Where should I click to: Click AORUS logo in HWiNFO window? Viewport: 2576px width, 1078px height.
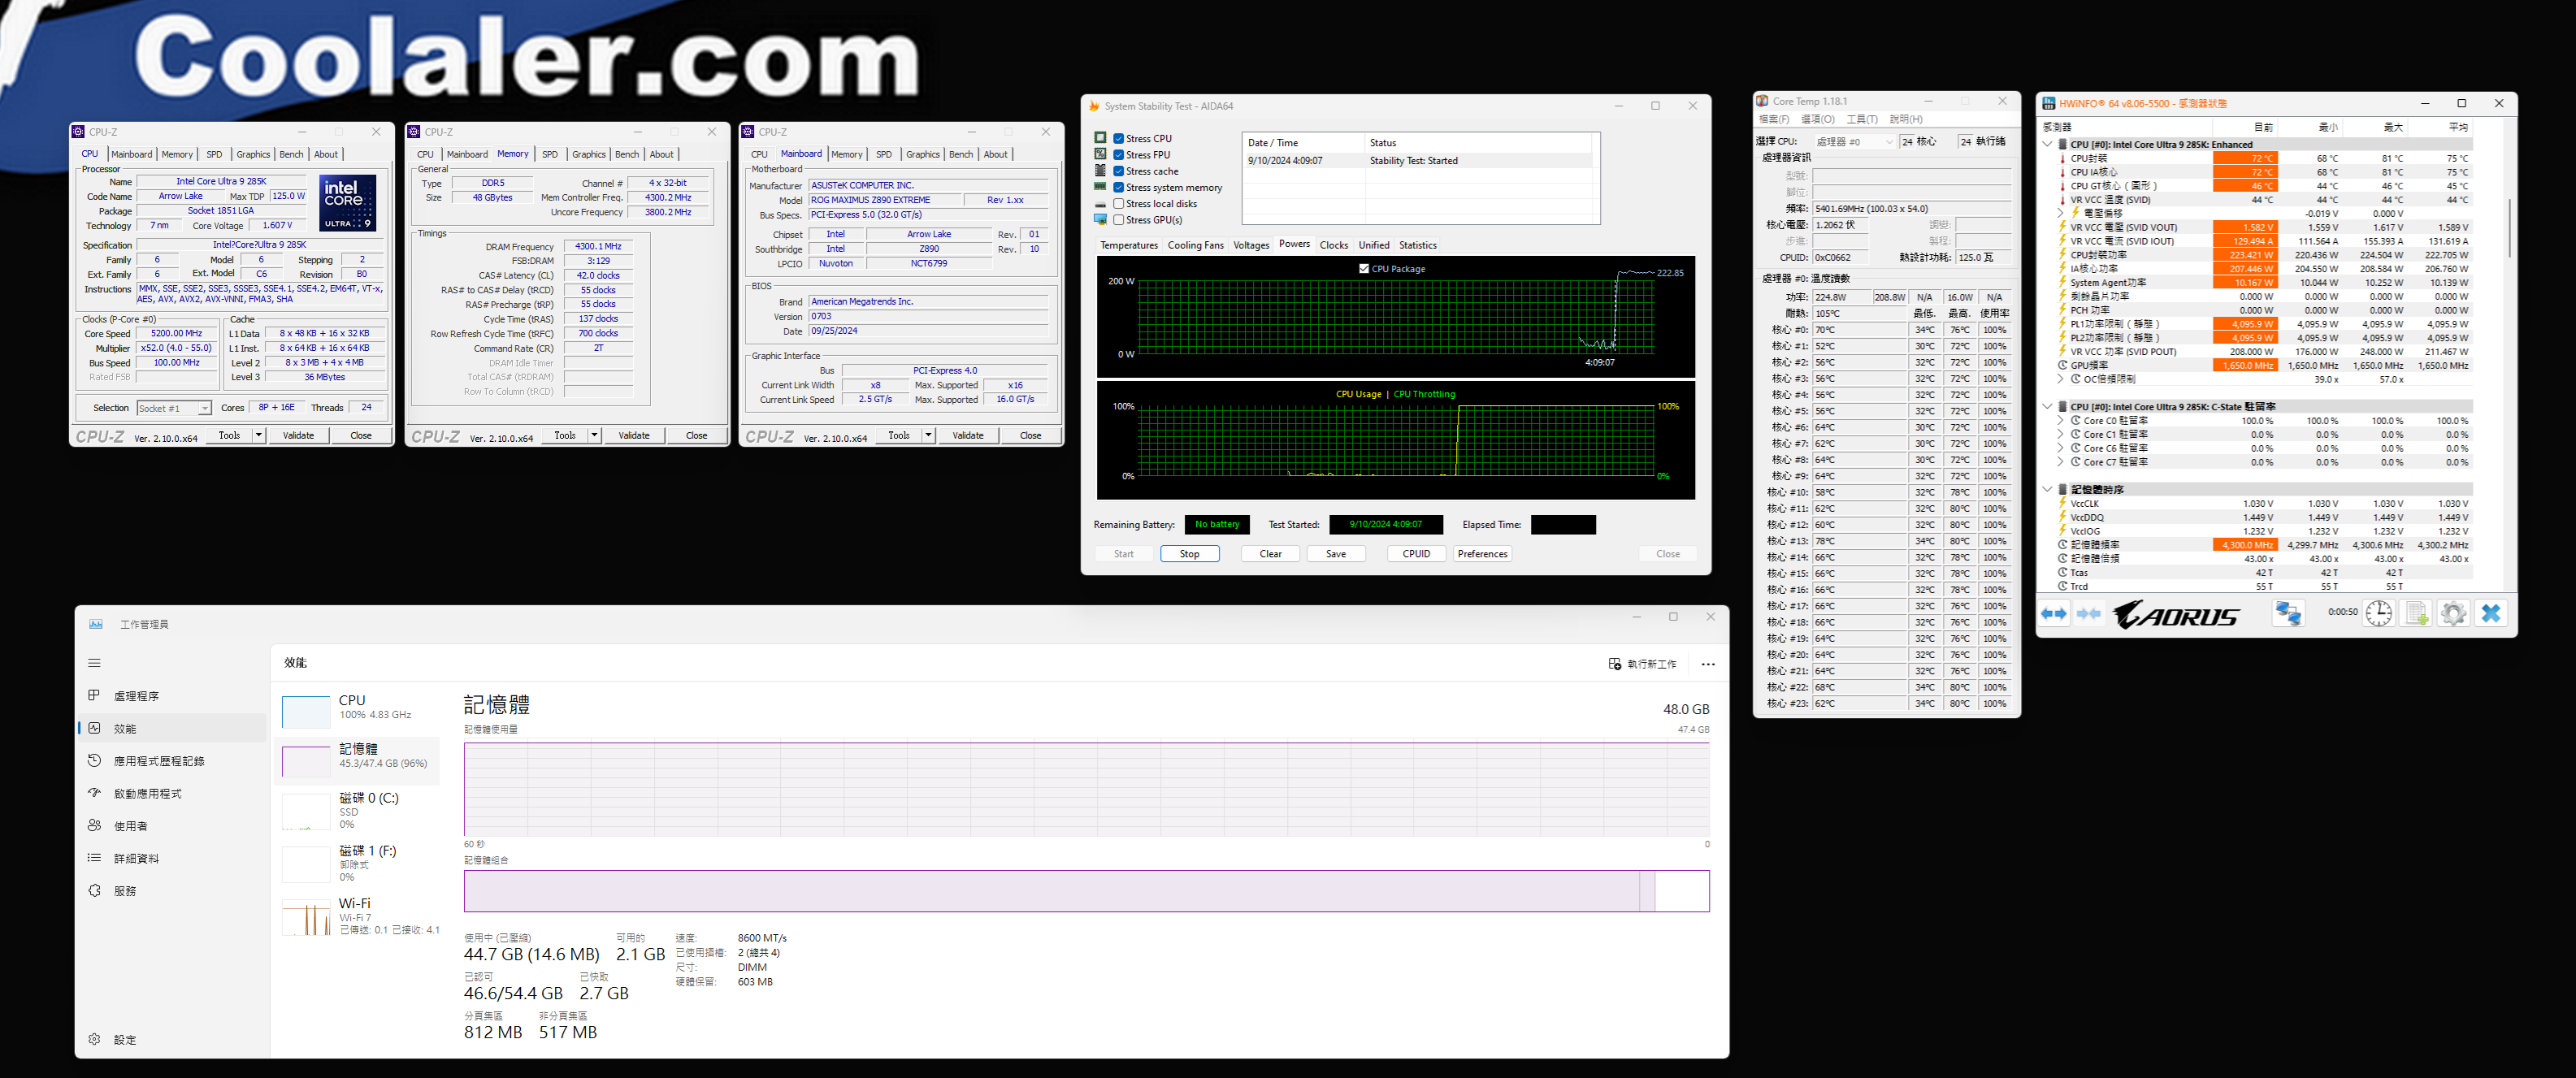[x=2176, y=613]
